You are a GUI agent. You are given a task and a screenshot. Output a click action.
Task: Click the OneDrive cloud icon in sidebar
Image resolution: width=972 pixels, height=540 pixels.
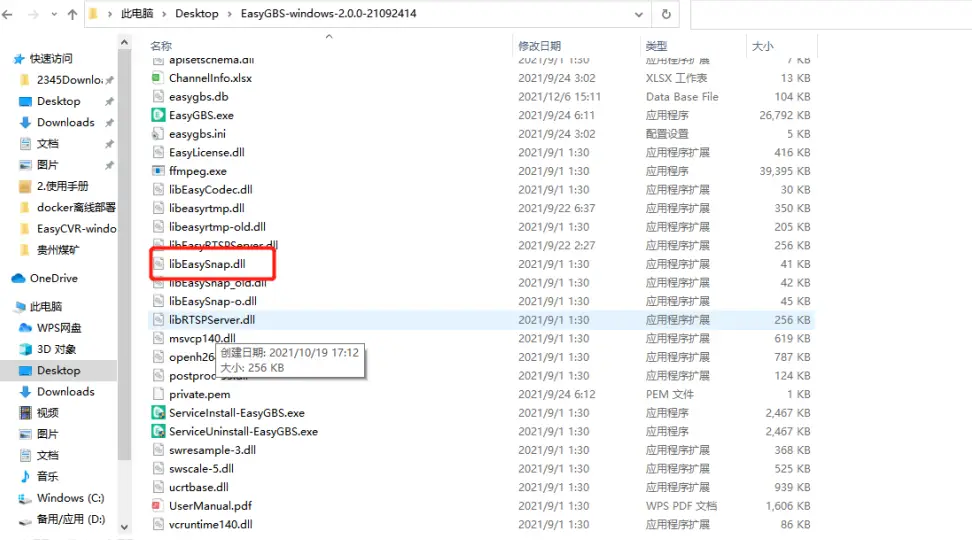tap(19, 278)
